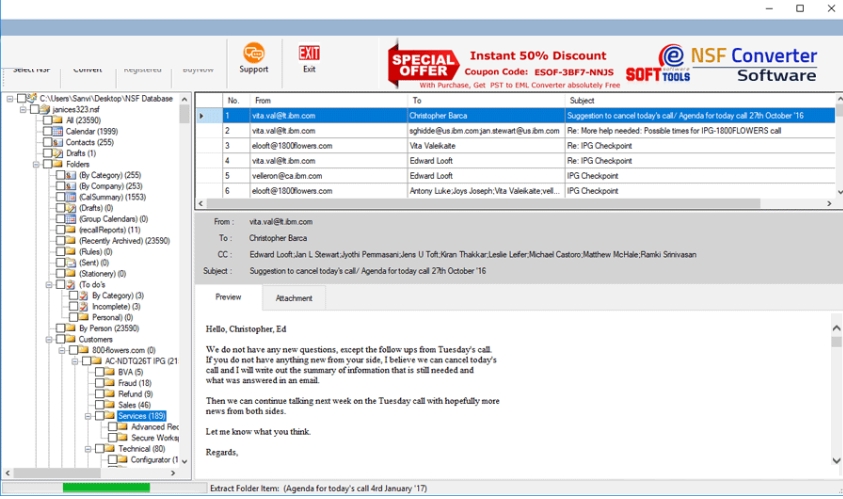Tick the Contacts (255) checkbox

pyautogui.click(x=47, y=142)
